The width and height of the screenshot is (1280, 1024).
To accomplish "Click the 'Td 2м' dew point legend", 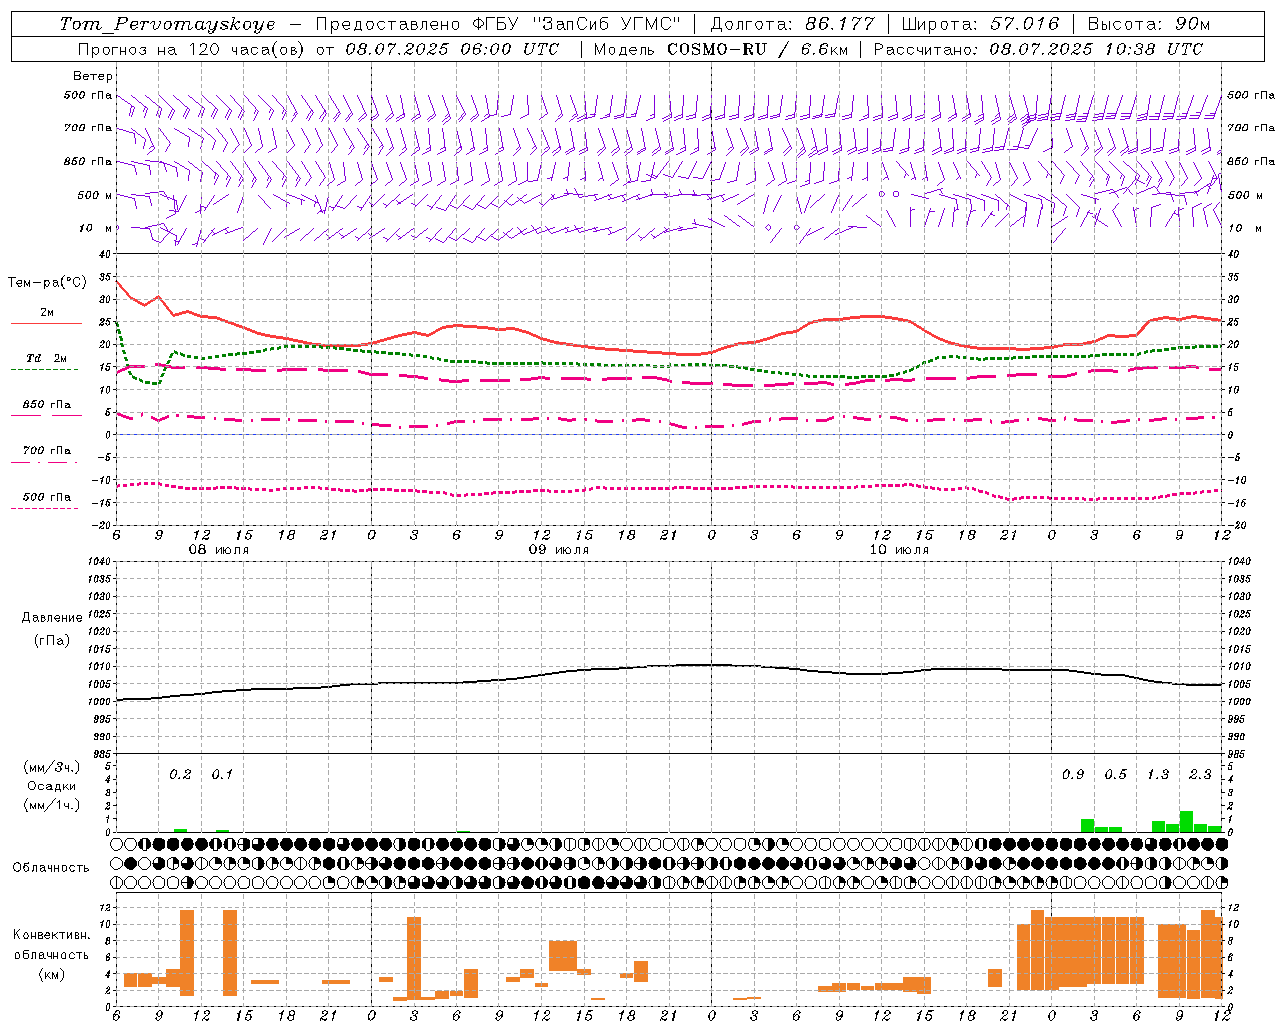I will [x=47, y=358].
